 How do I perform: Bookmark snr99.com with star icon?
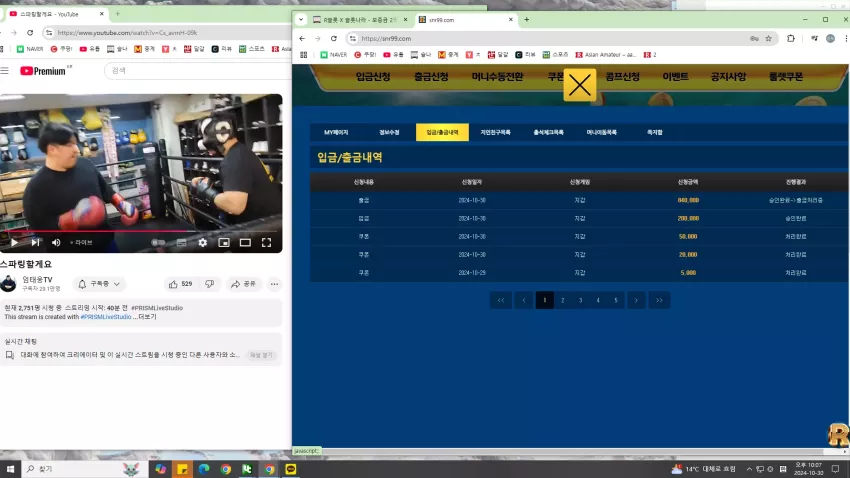click(768, 38)
